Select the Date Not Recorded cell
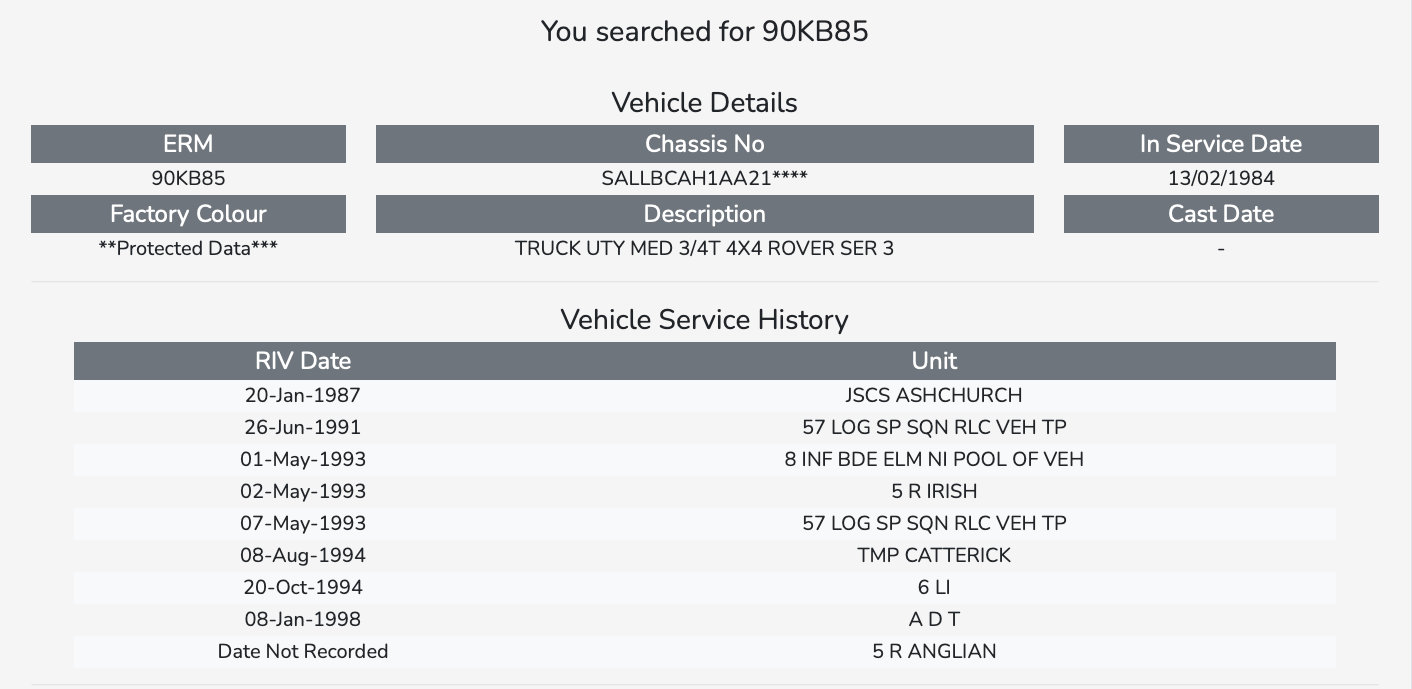 [x=303, y=651]
